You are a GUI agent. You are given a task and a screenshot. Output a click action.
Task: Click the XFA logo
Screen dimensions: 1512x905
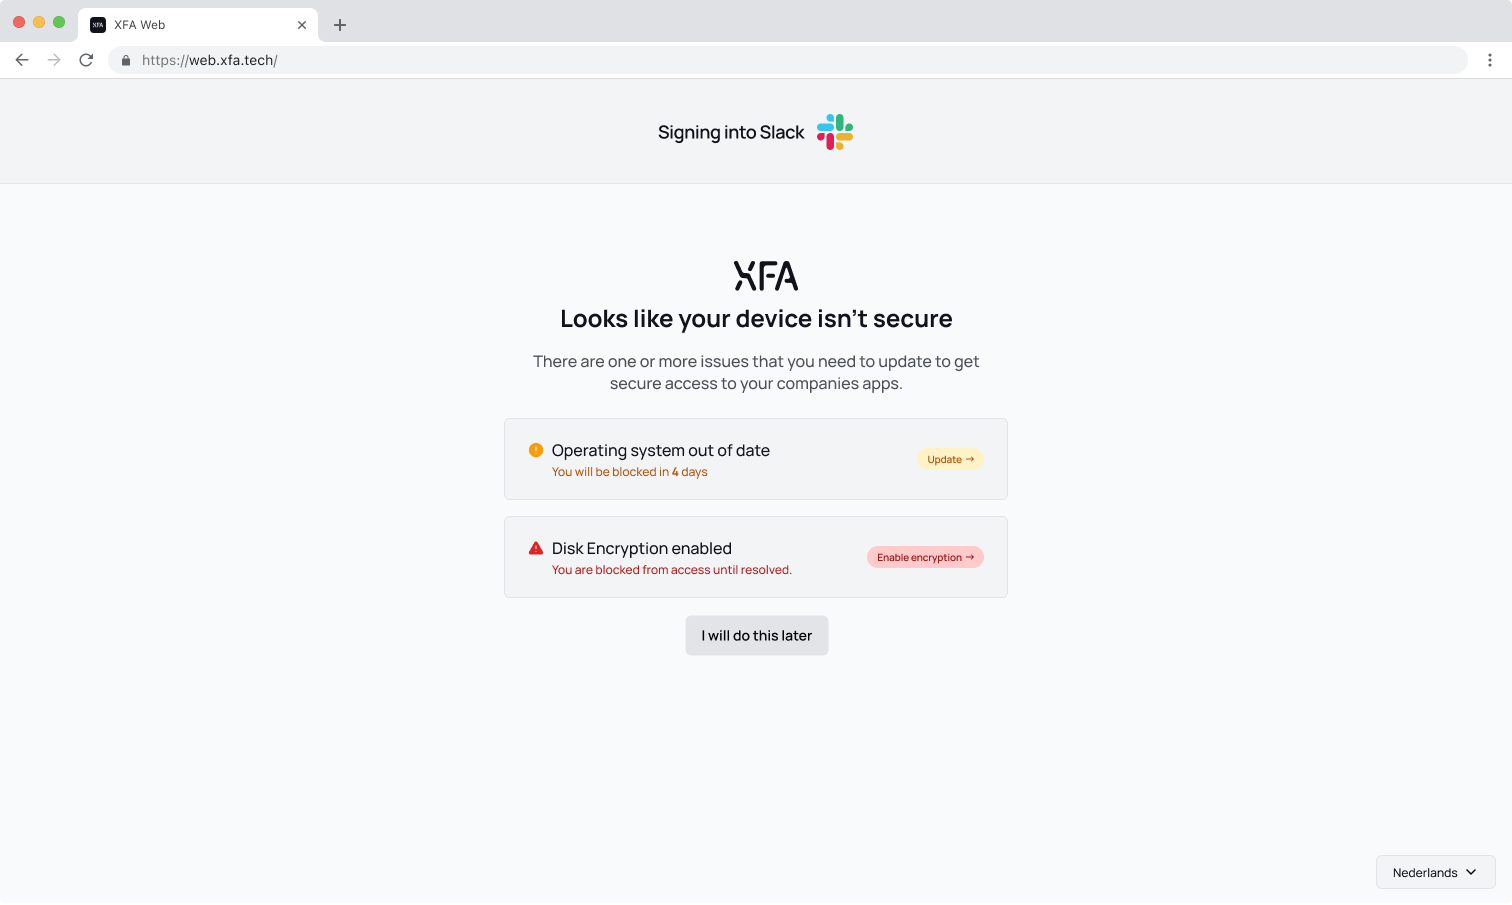click(x=766, y=276)
